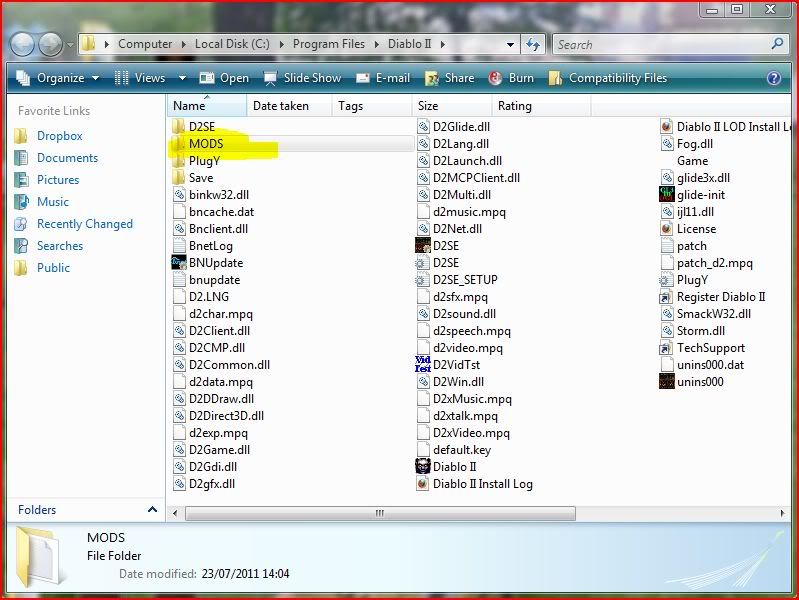Image resolution: width=799 pixels, height=600 pixels.
Task: Expand the recent pages dropdown beside Forward
Action: (x=70, y=44)
